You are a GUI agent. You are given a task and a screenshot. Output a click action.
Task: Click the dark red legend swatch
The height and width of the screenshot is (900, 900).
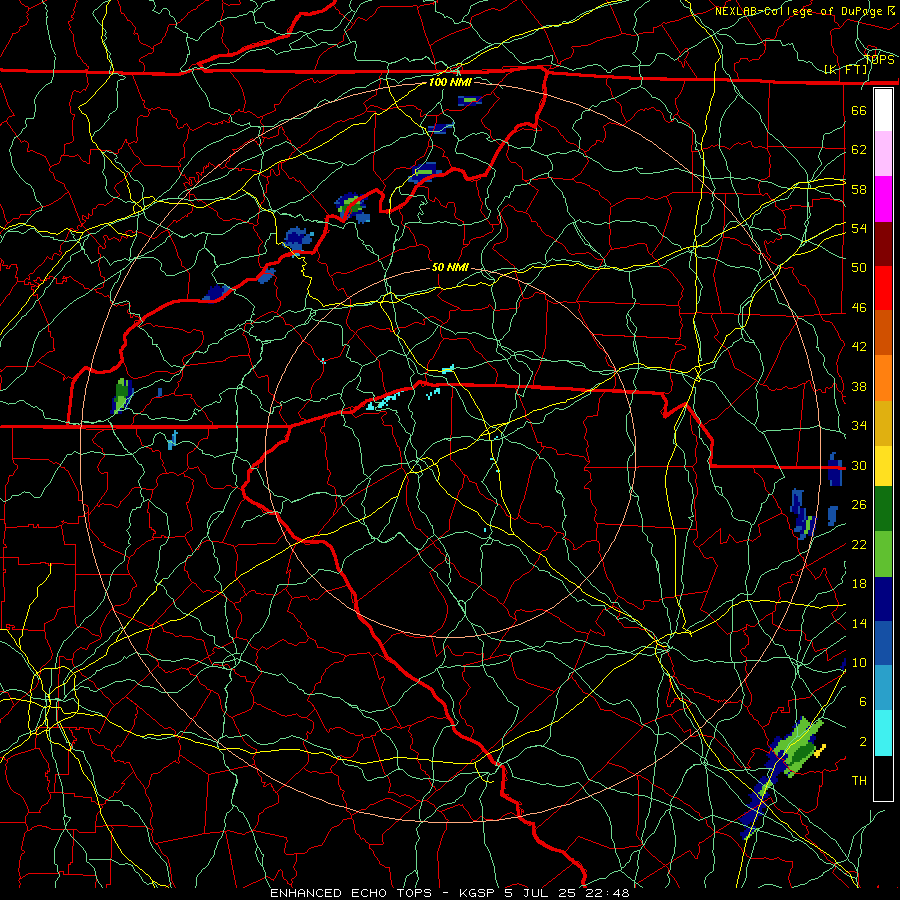coord(883,243)
